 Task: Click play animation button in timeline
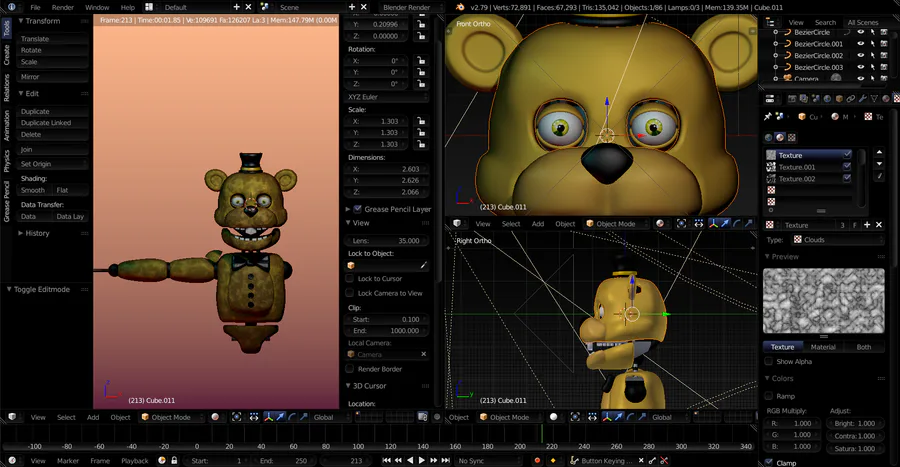422,460
